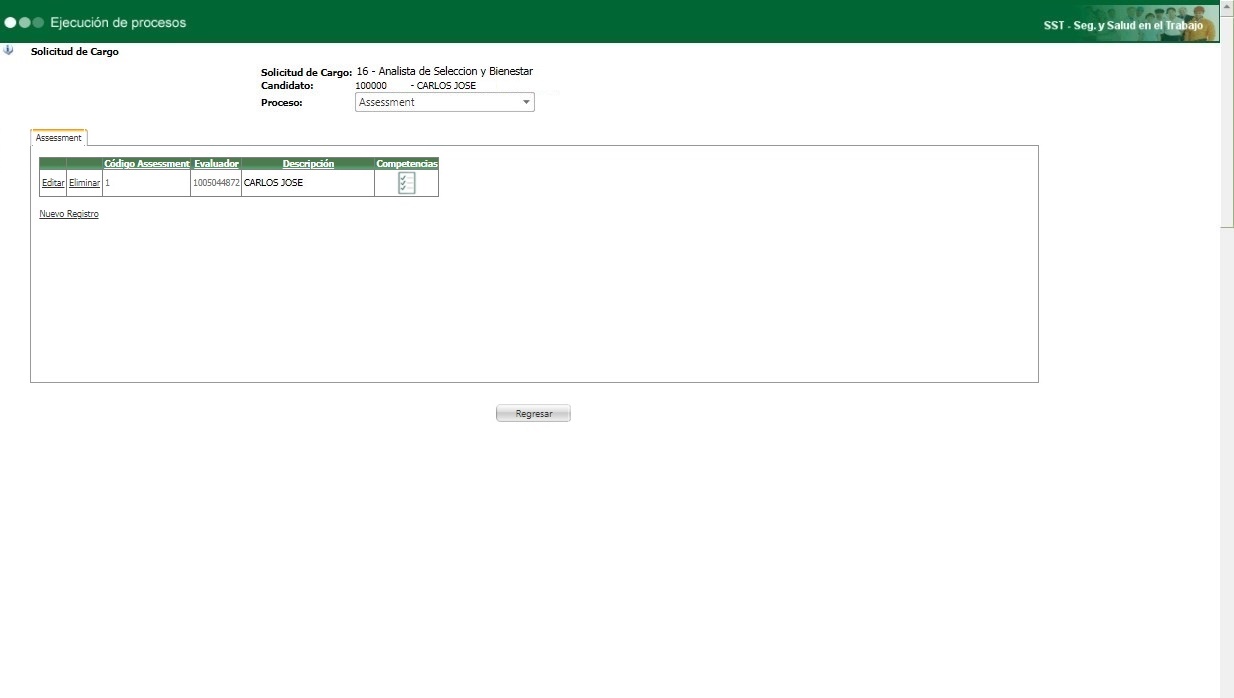Viewport: 1234px width, 698px height.
Task: Open the Competencias checklist icon
Action: [x=406, y=183]
